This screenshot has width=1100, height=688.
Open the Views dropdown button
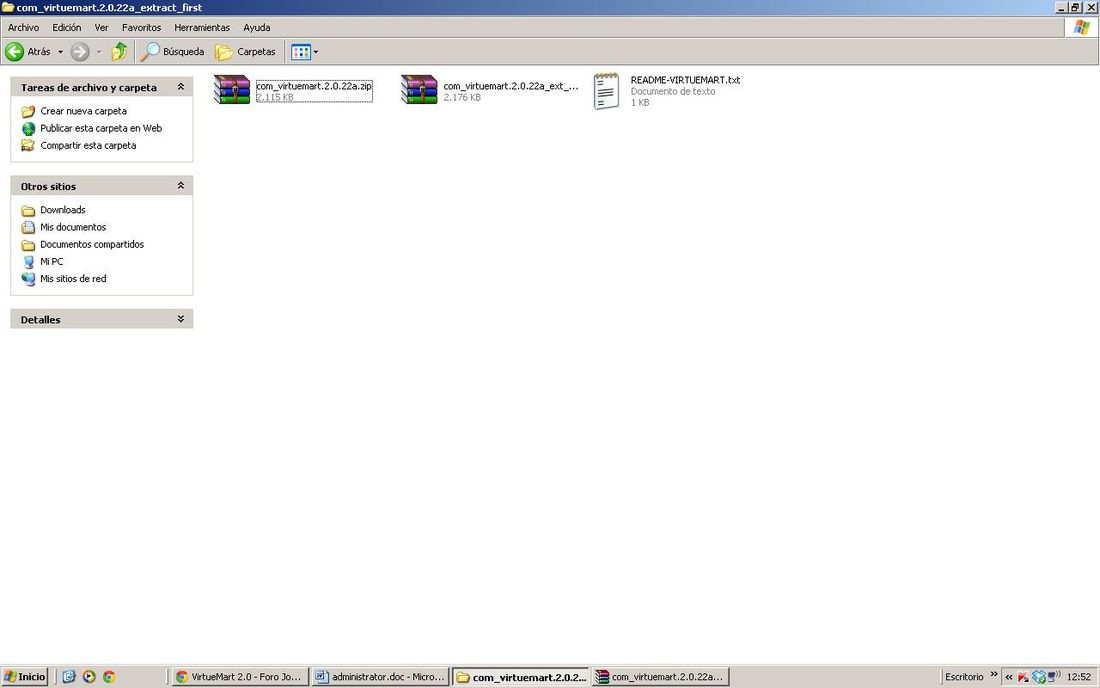304,52
